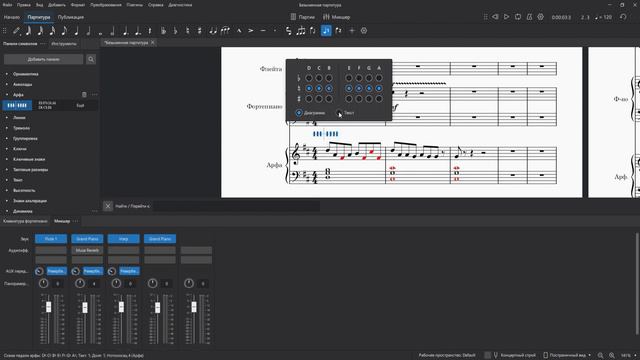Expand the Линии palette
This screenshot has height=360, width=640.
(x=7, y=118)
